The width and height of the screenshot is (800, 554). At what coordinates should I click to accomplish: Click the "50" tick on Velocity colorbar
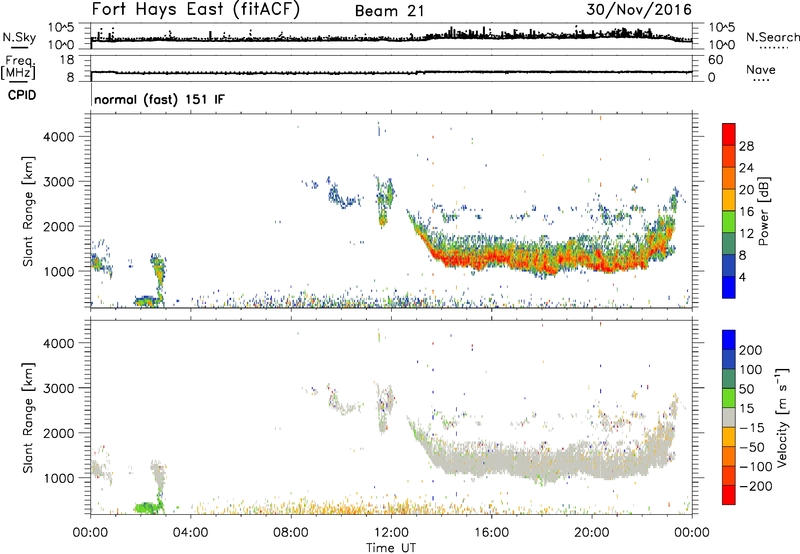pyautogui.click(x=747, y=389)
